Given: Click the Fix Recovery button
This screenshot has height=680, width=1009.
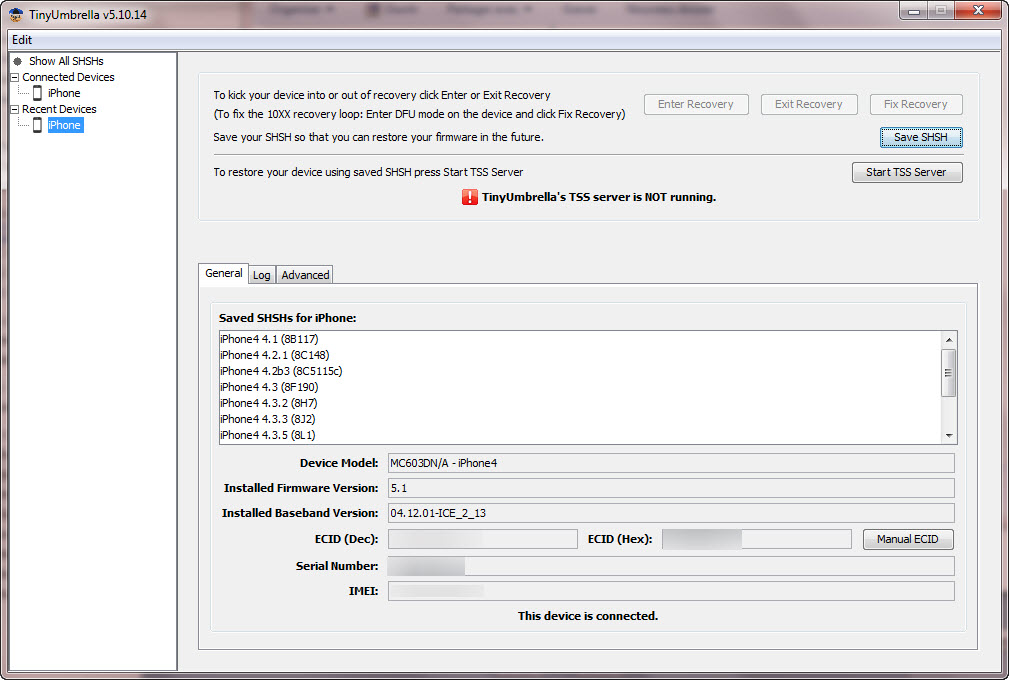Looking at the screenshot, I should click(916, 104).
